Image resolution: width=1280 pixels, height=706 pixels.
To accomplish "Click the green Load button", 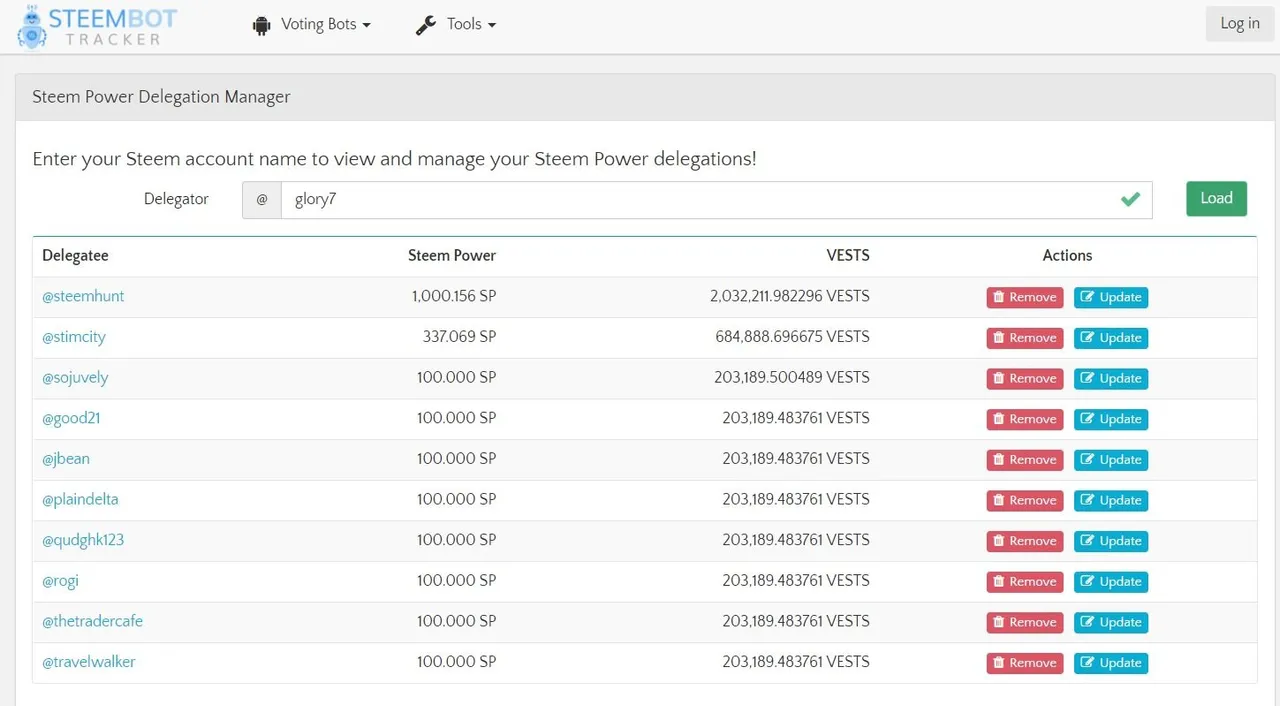I will click(x=1216, y=198).
